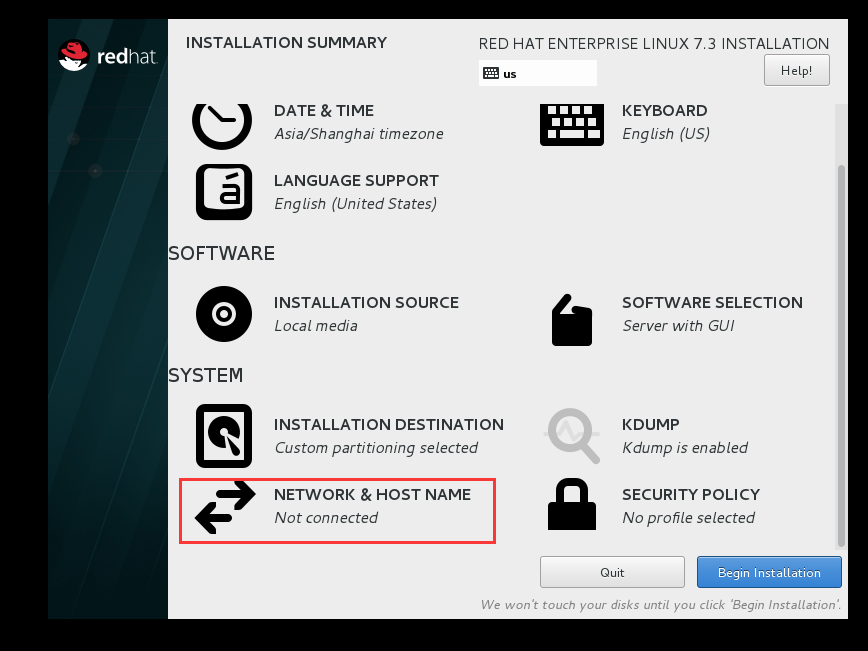Open the Software Selection package icon
The width and height of the screenshot is (868, 651).
[x=572, y=320]
